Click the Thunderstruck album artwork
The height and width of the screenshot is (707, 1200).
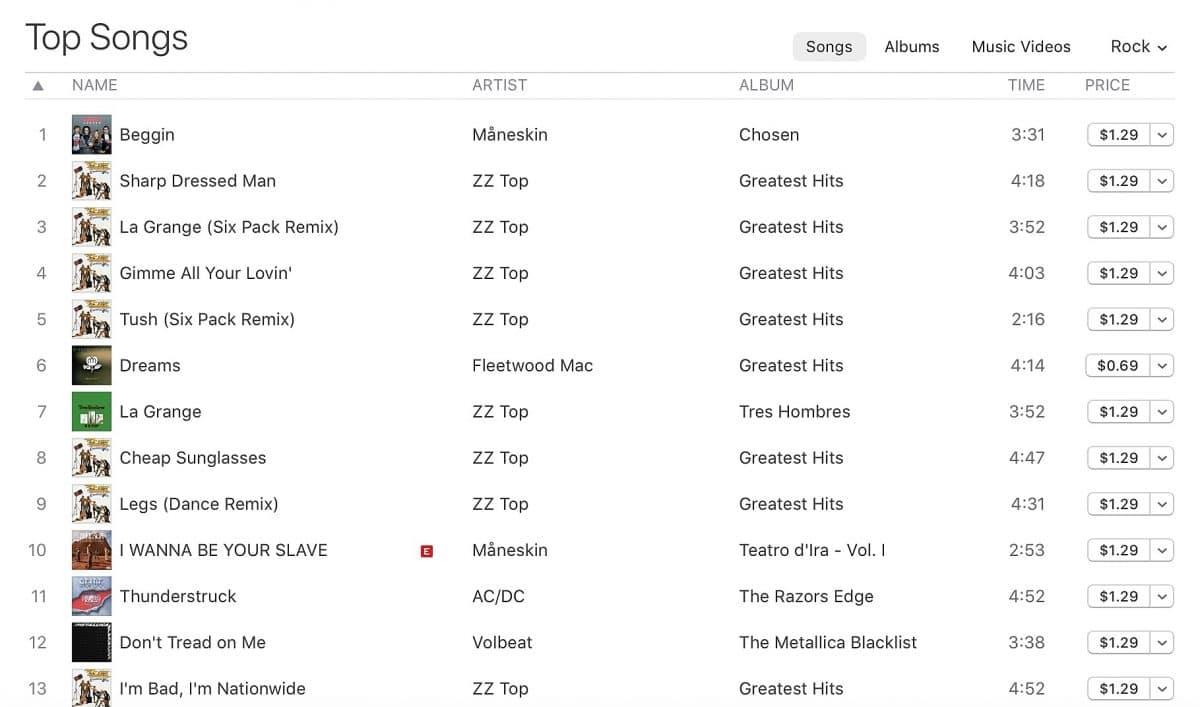pos(91,597)
